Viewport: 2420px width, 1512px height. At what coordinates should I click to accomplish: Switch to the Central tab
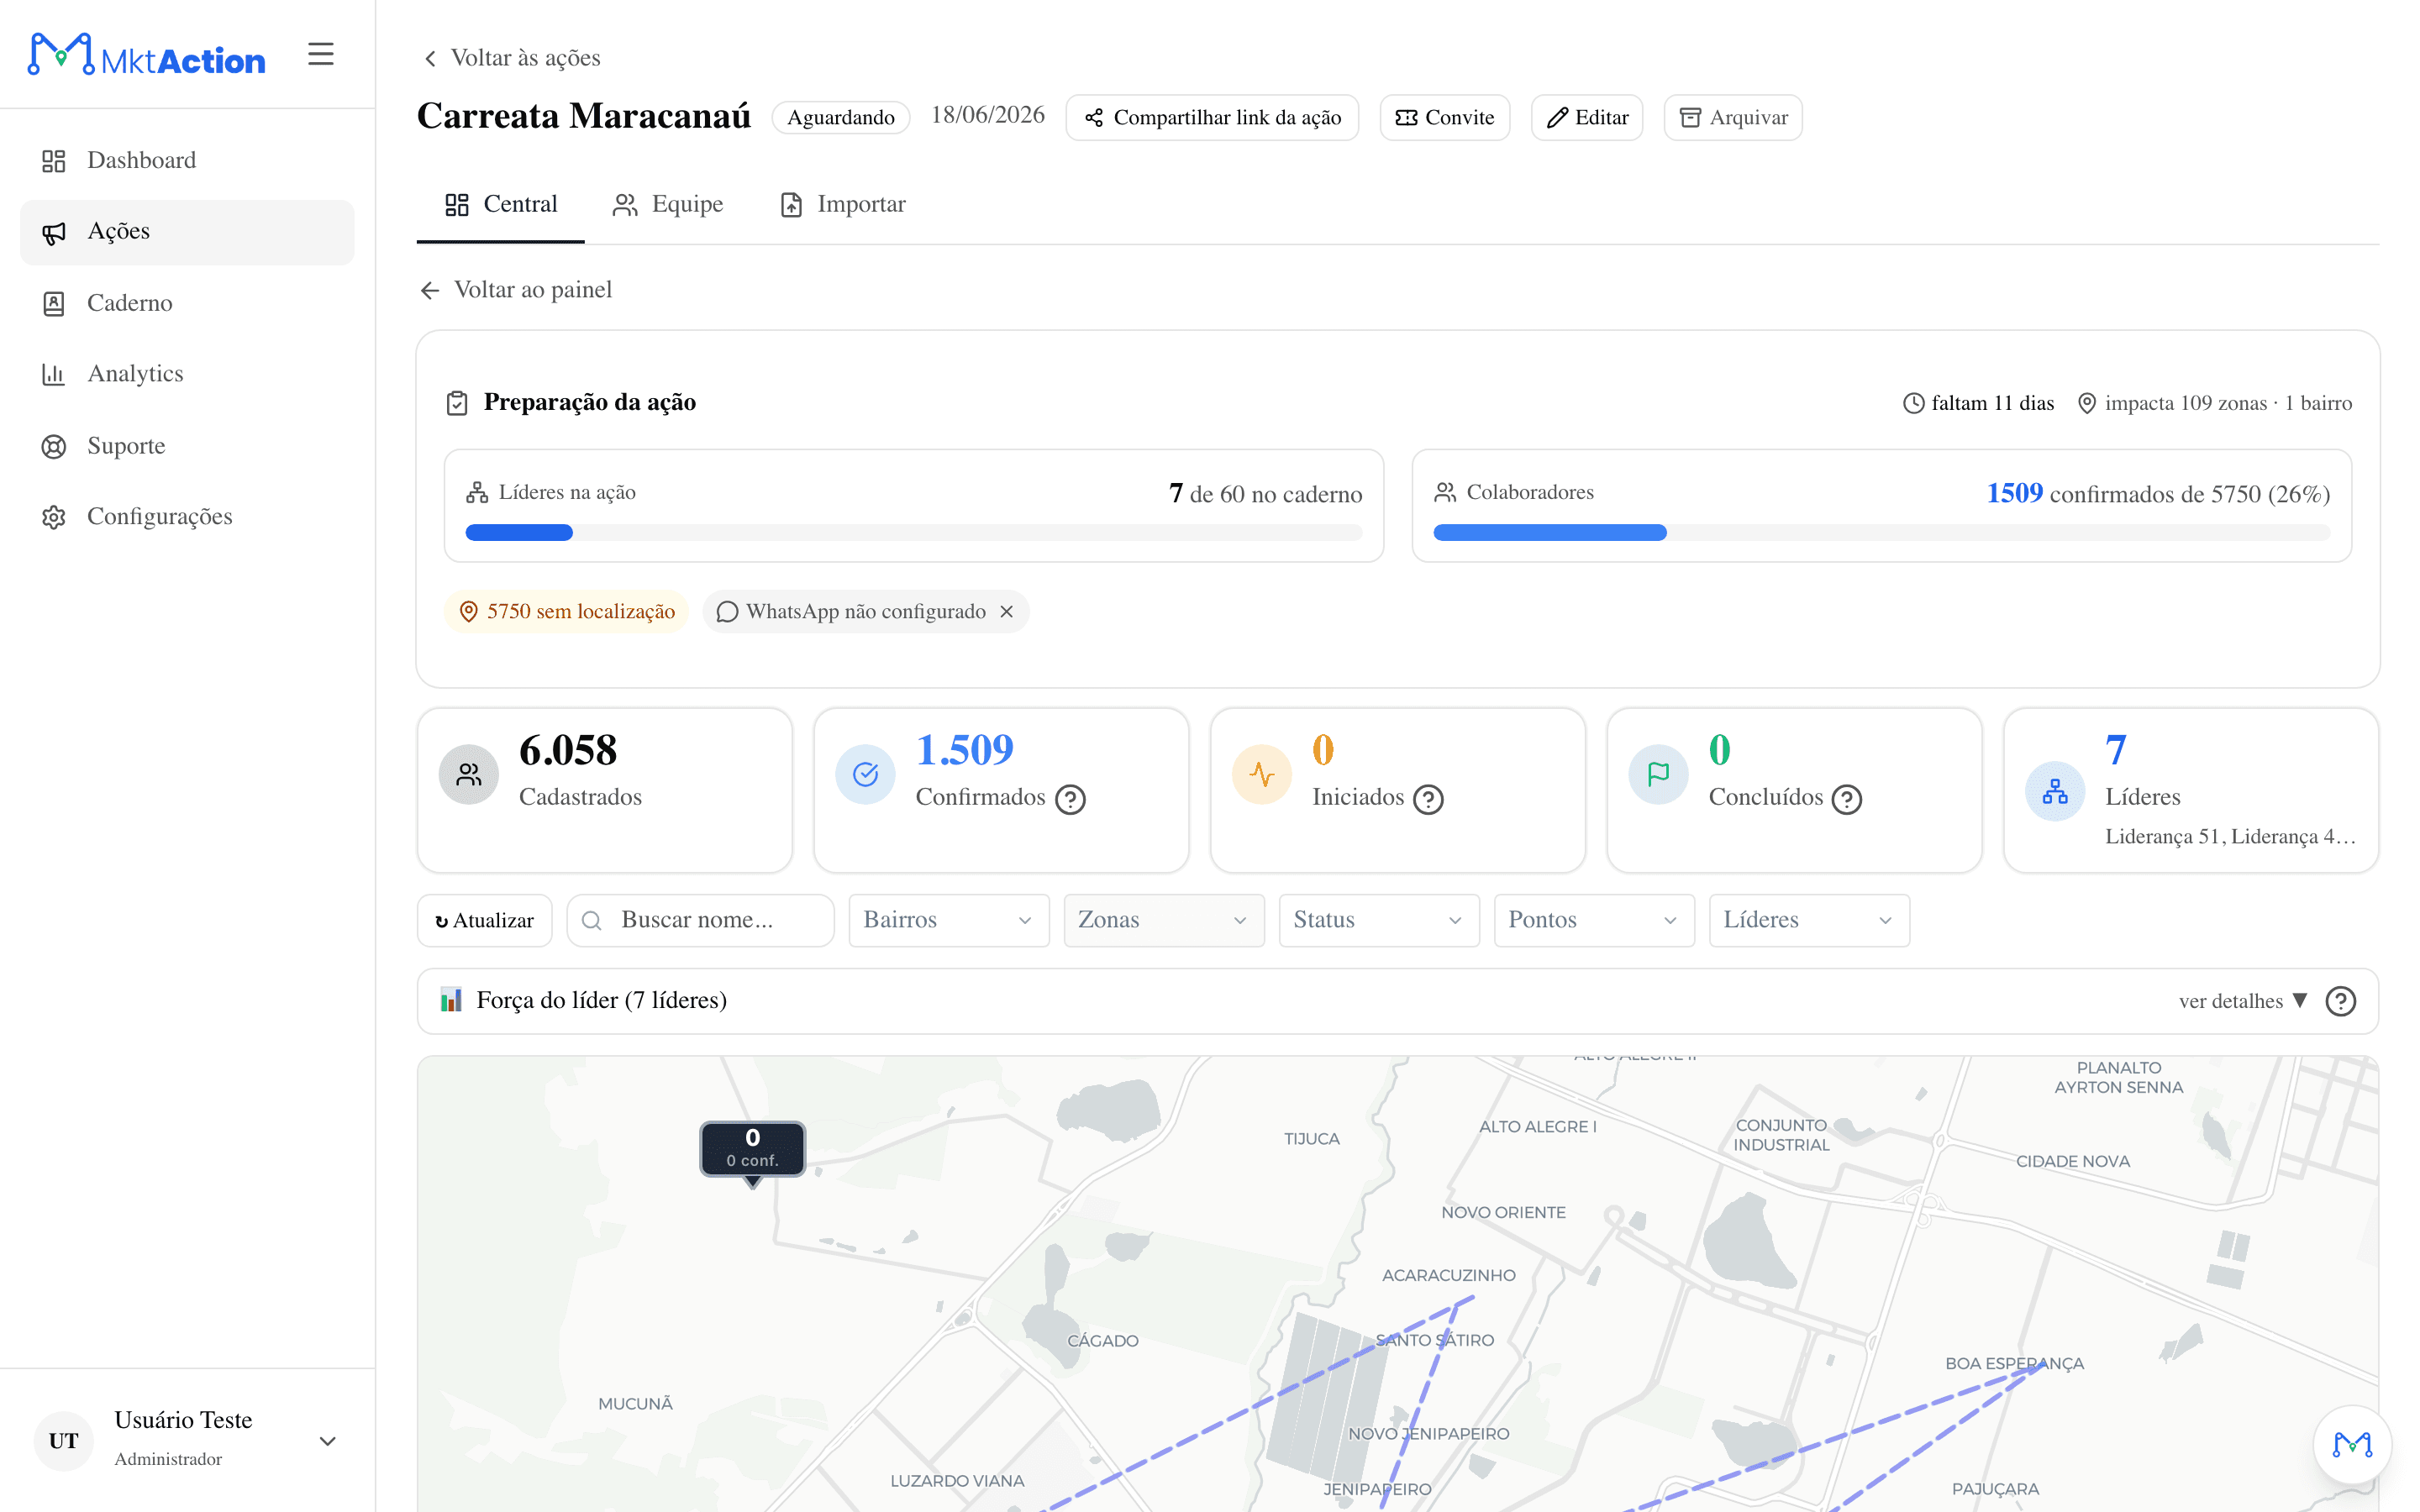click(x=501, y=205)
